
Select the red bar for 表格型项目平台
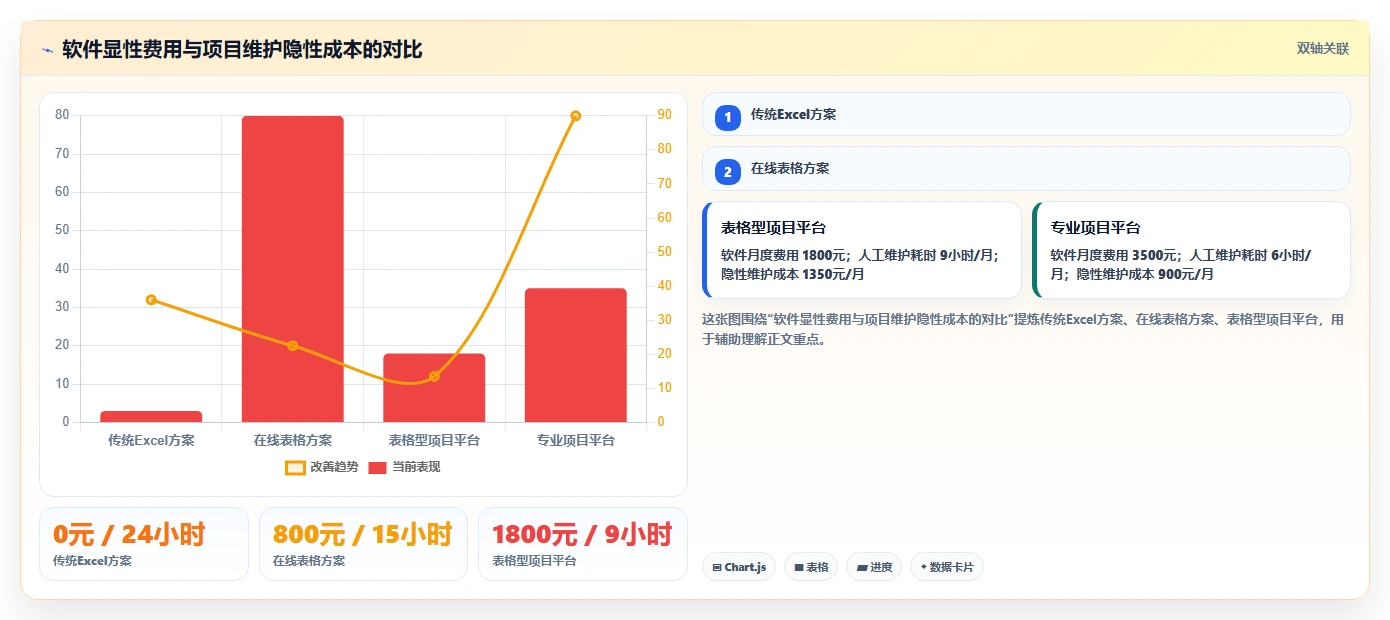(x=434, y=388)
